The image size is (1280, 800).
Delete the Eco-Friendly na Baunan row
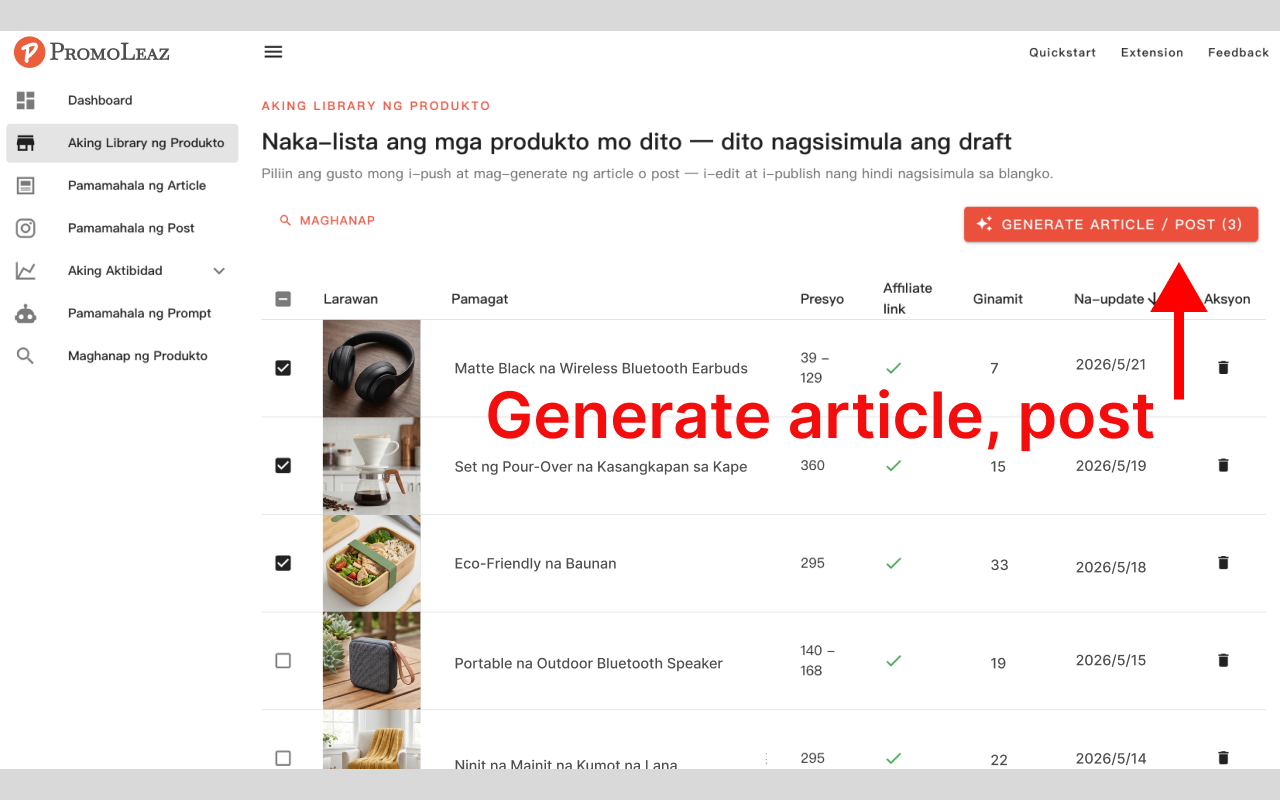(1223, 563)
